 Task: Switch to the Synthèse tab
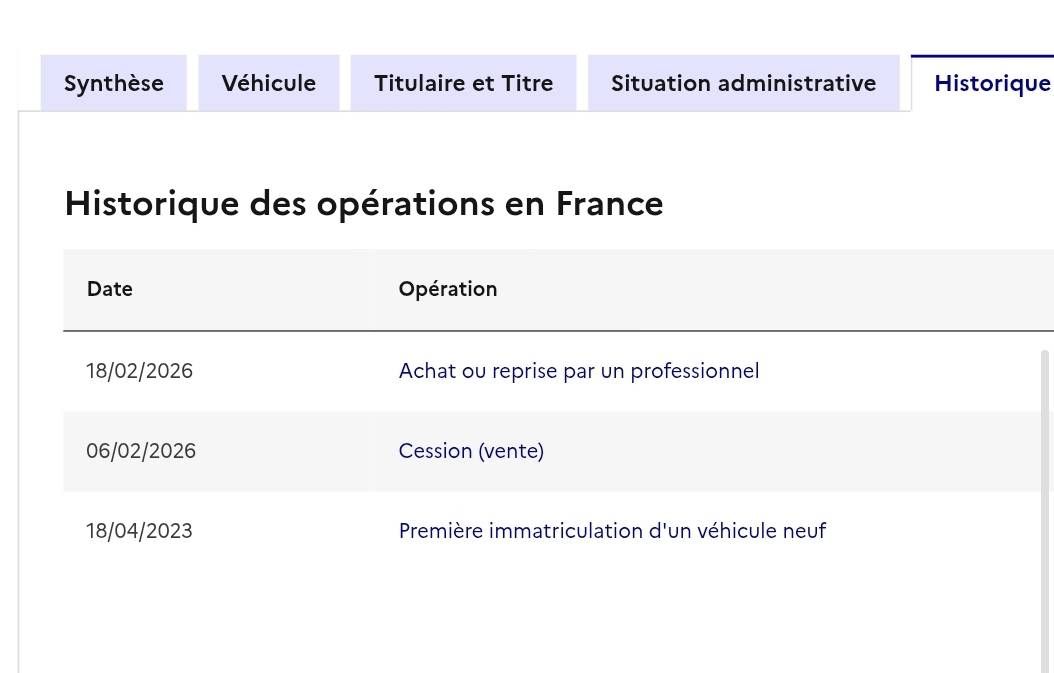click(113, 83)
